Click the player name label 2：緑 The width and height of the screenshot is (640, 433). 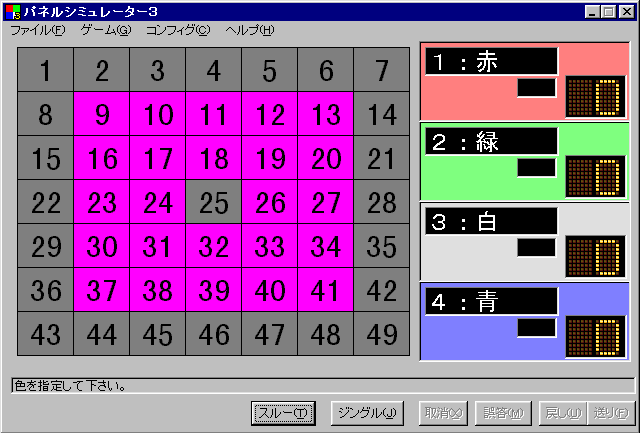[491, 141]
